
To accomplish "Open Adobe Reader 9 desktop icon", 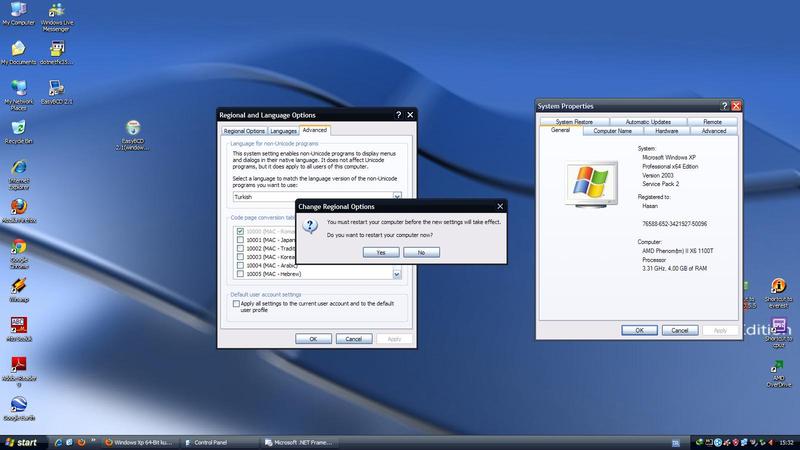I will click(x=18, y=365).
